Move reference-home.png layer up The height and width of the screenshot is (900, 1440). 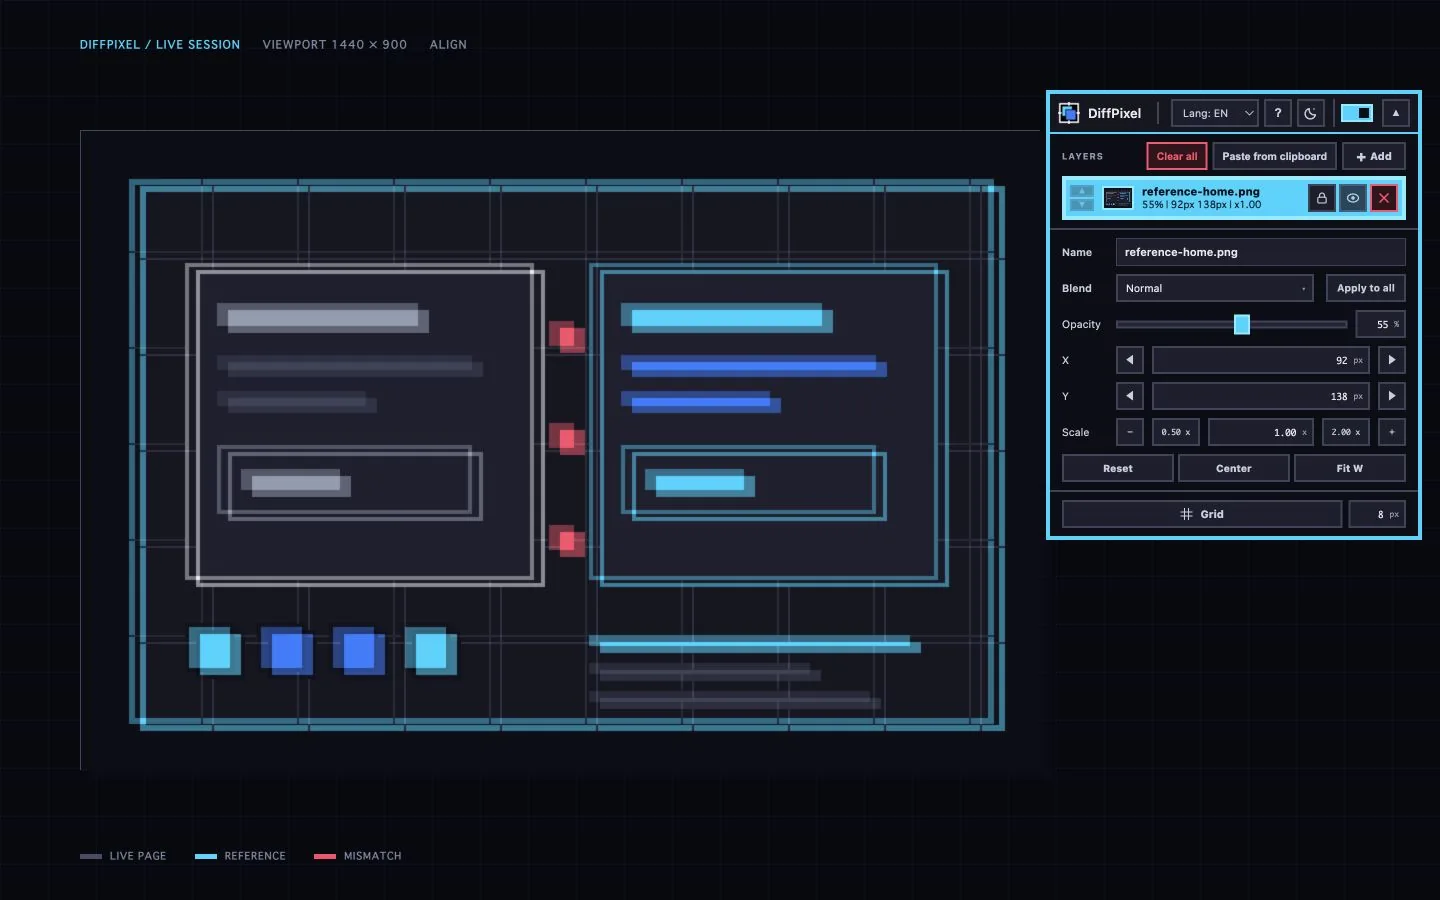(1082, 191)
